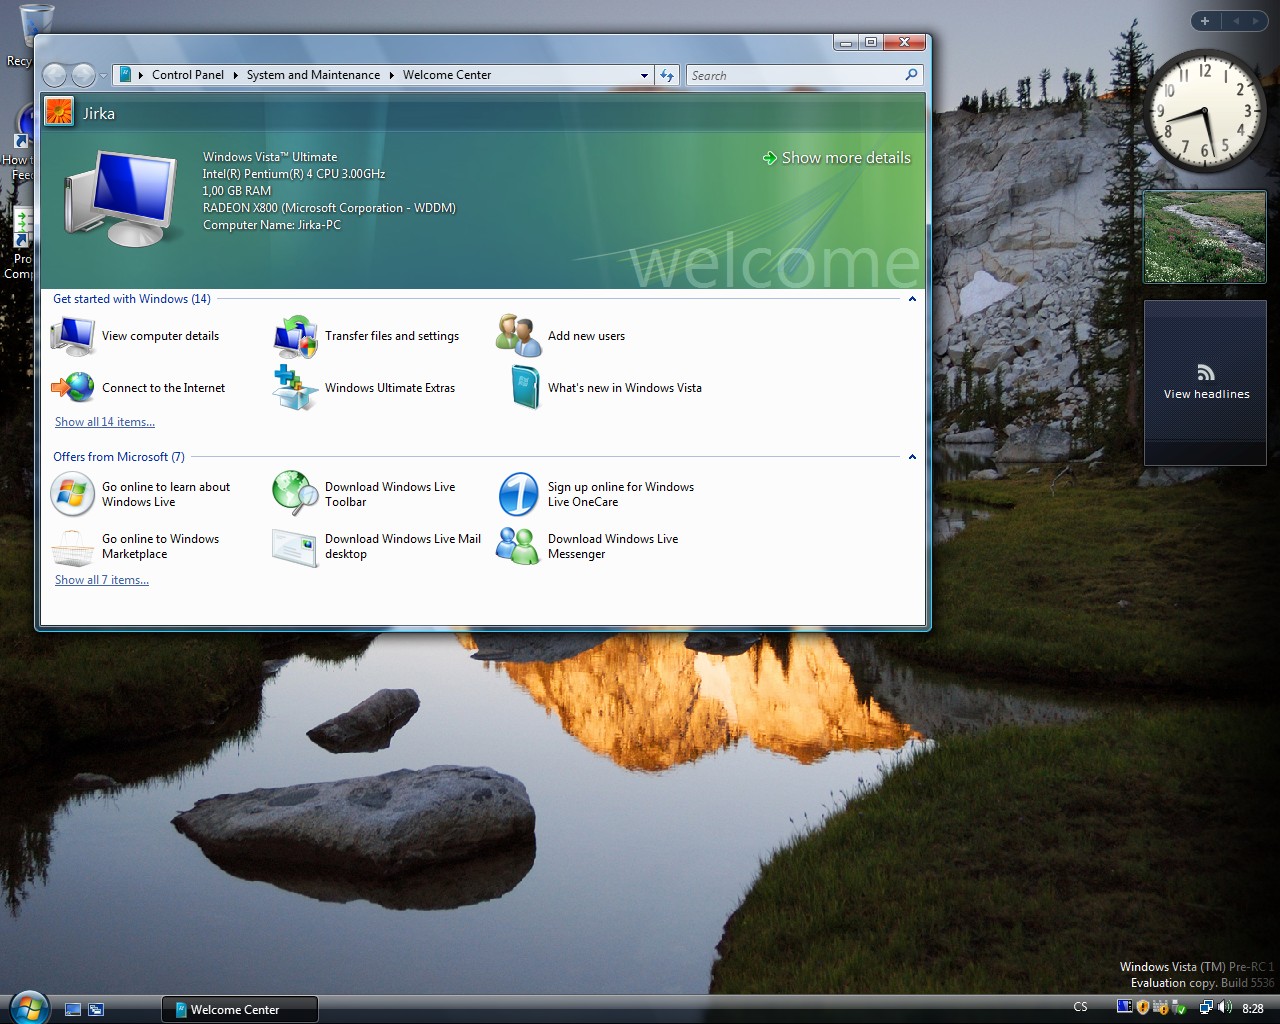Click the View computer details label

pyautogui.click(x=160, y=336)
